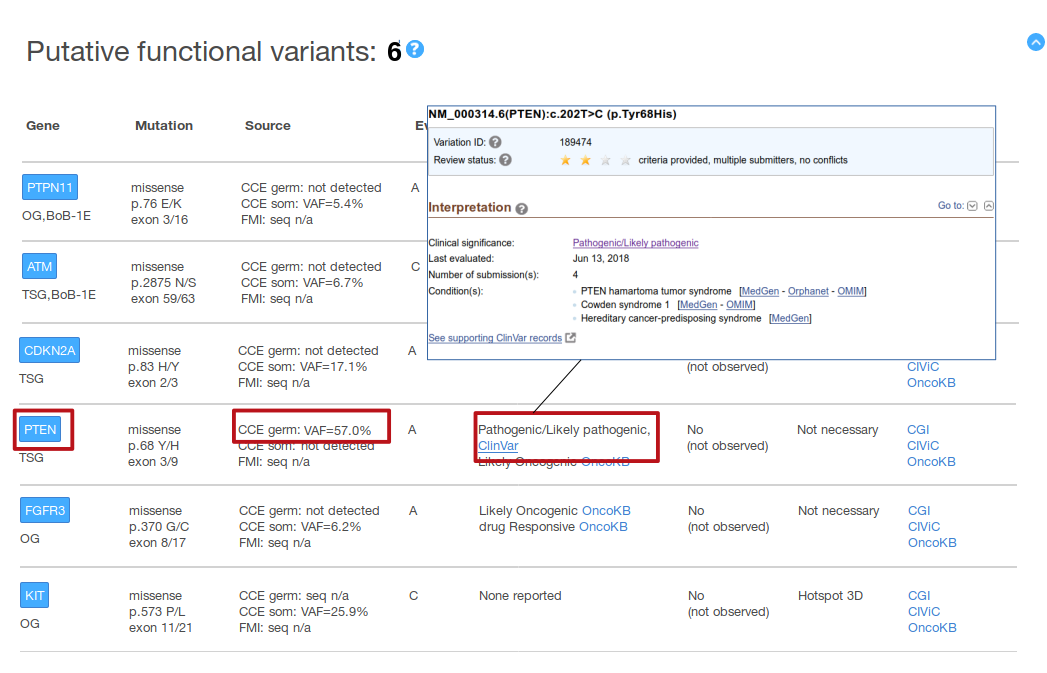Open Orphanet link for PTEN hamartoma syndrome
Image resolution: width=1047 pixels, height=673 pixels.
[x=808, y=291]
